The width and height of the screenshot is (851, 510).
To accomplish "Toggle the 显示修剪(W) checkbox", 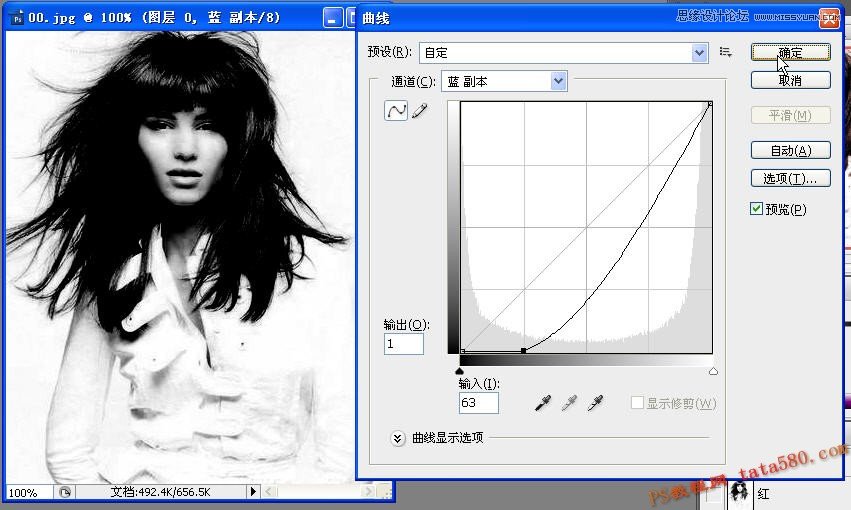I will pos(637,403).
